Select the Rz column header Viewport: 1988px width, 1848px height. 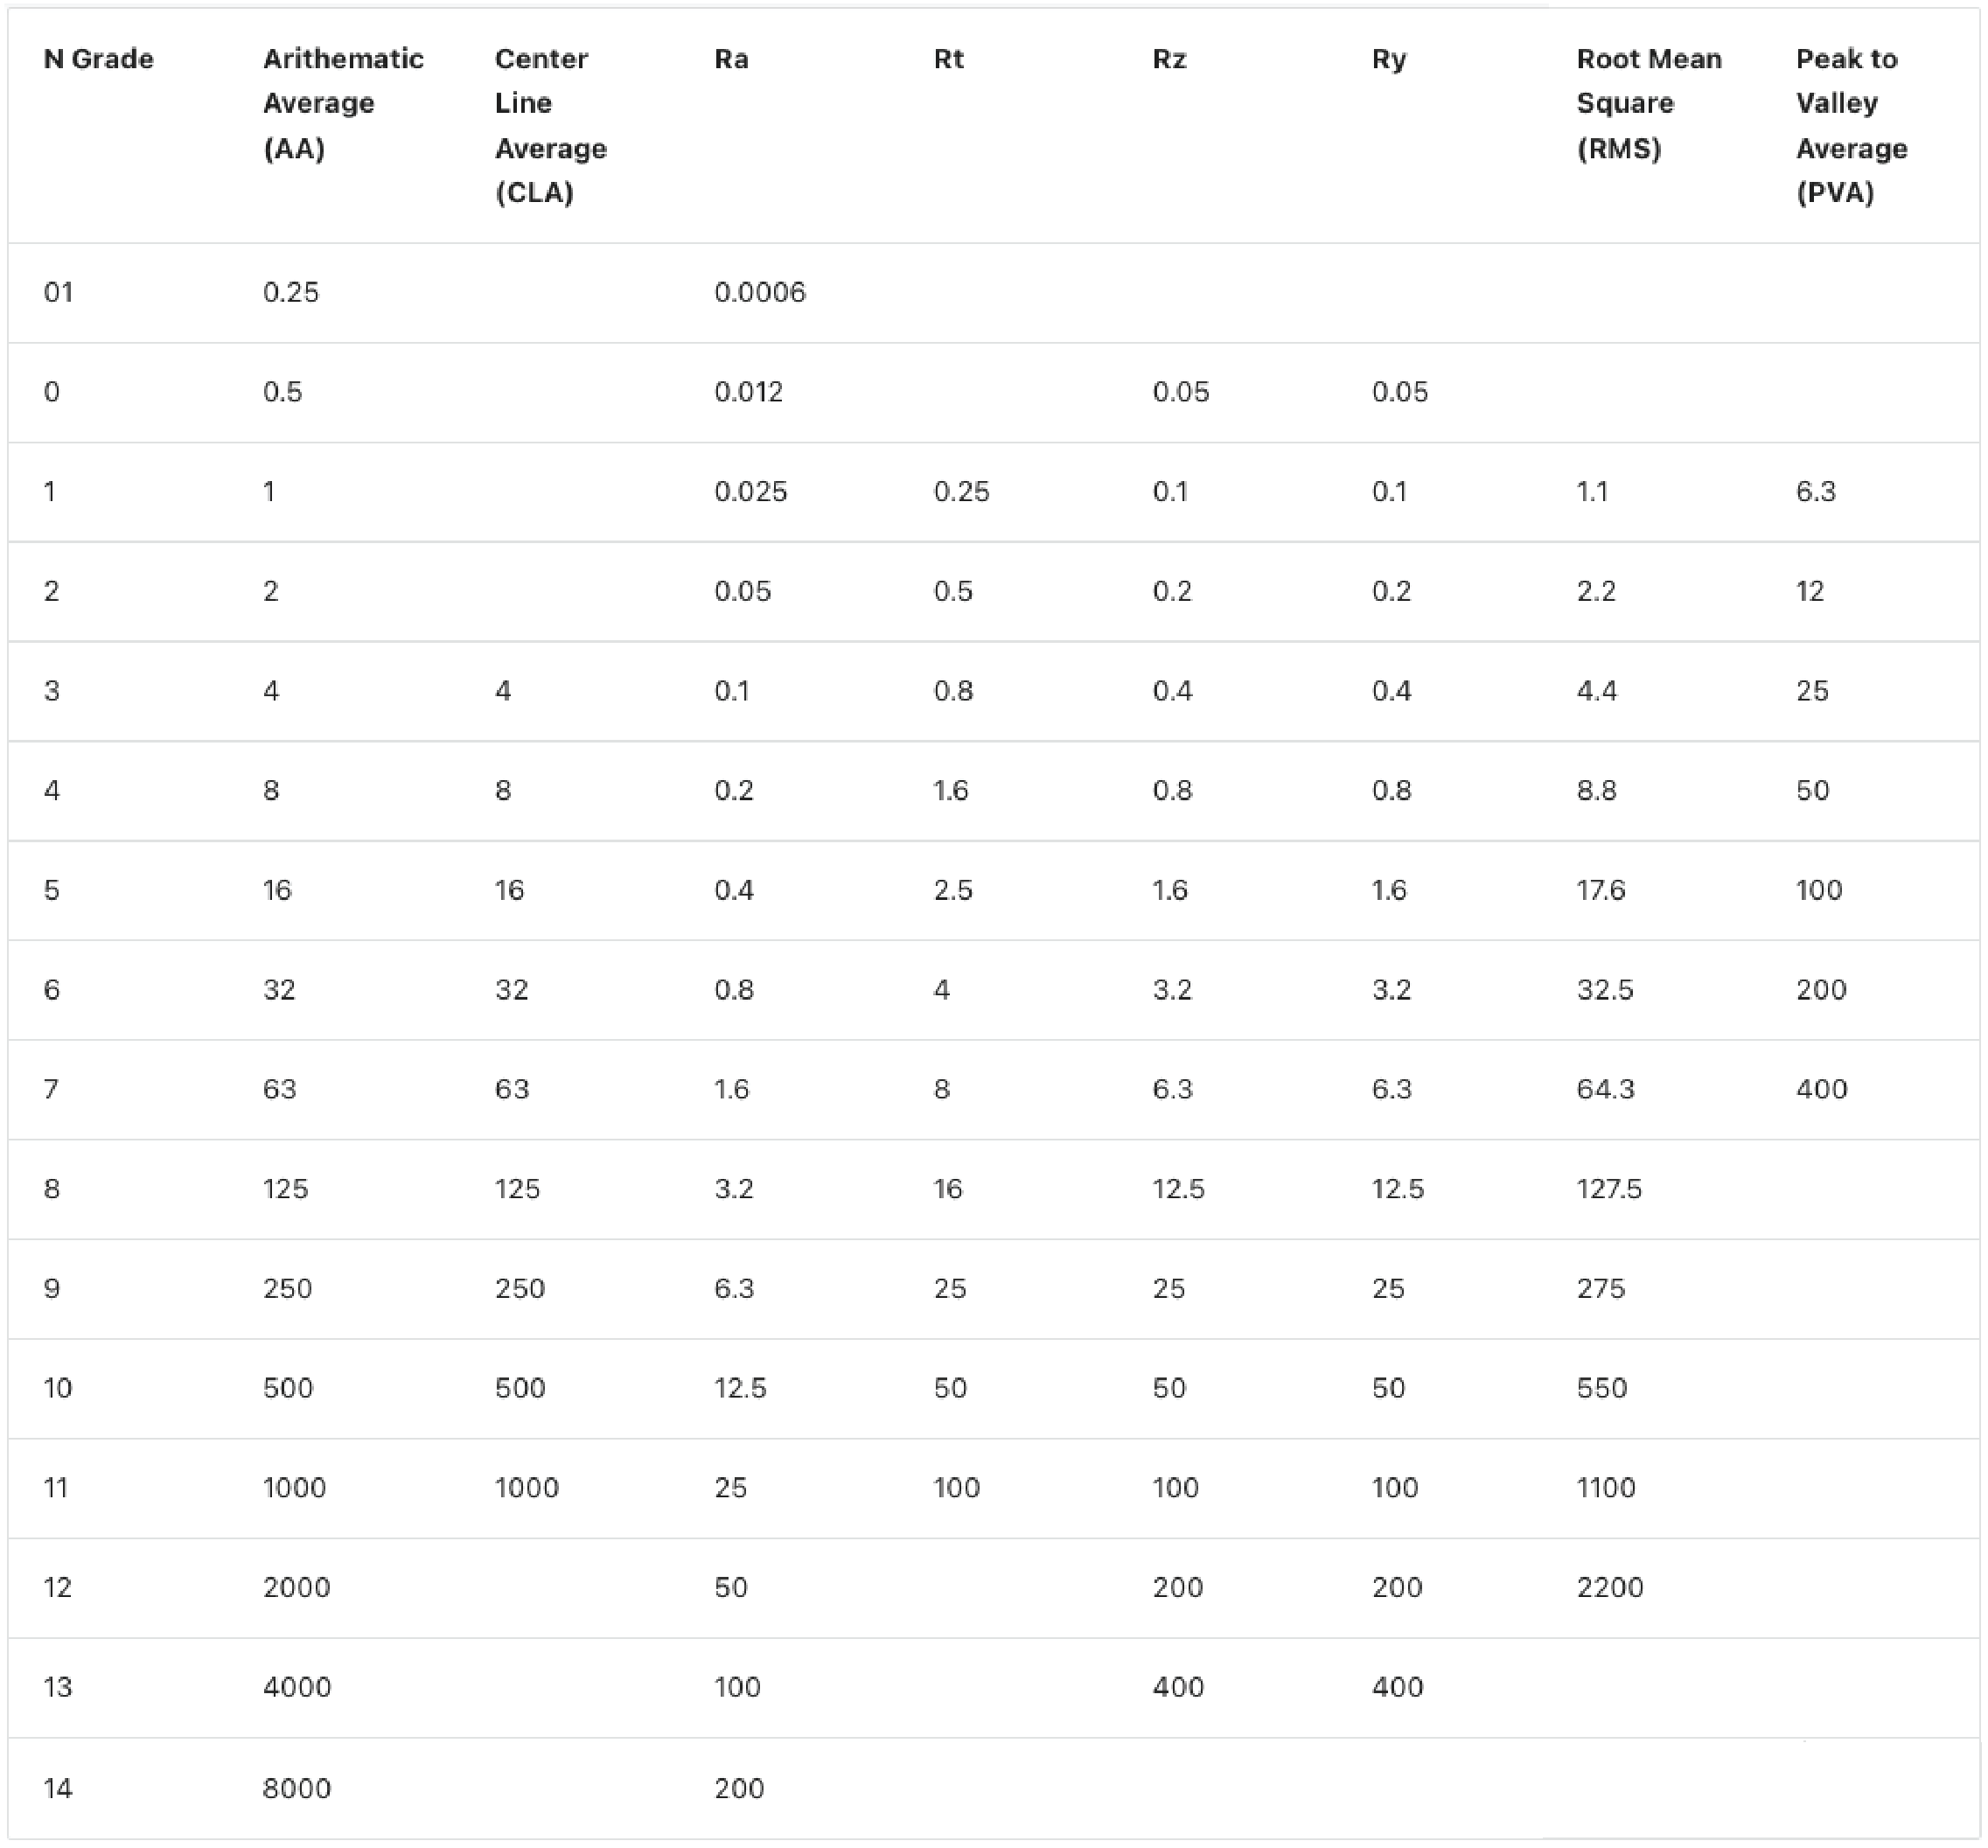pos(1169,59)
